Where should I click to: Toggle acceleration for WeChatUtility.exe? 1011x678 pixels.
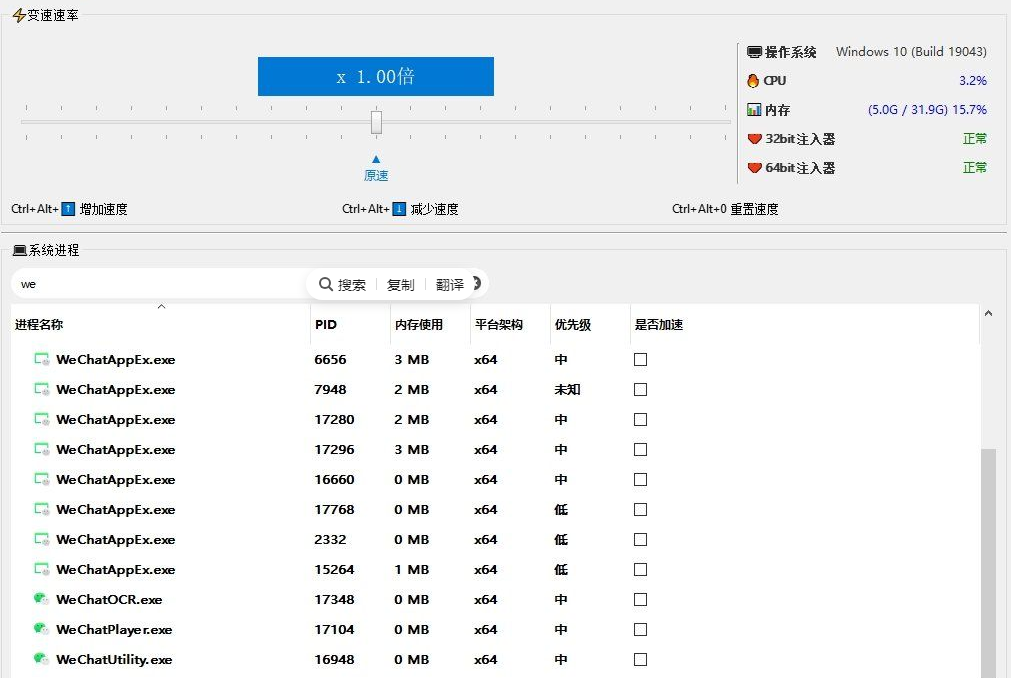click(640, 659)
